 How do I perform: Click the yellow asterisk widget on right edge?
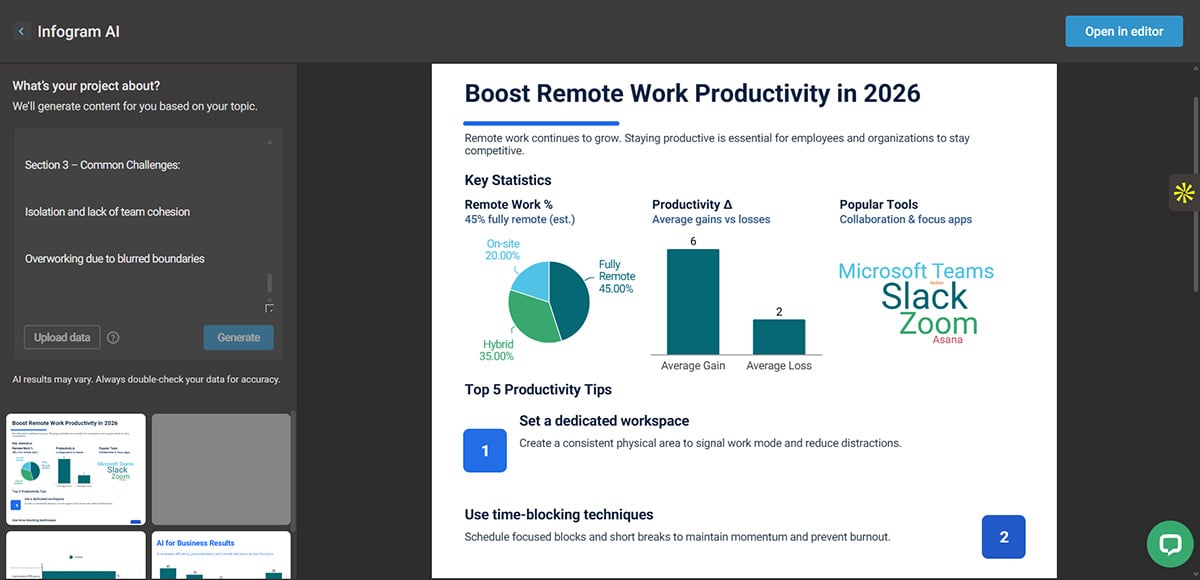coord(1184,193)
